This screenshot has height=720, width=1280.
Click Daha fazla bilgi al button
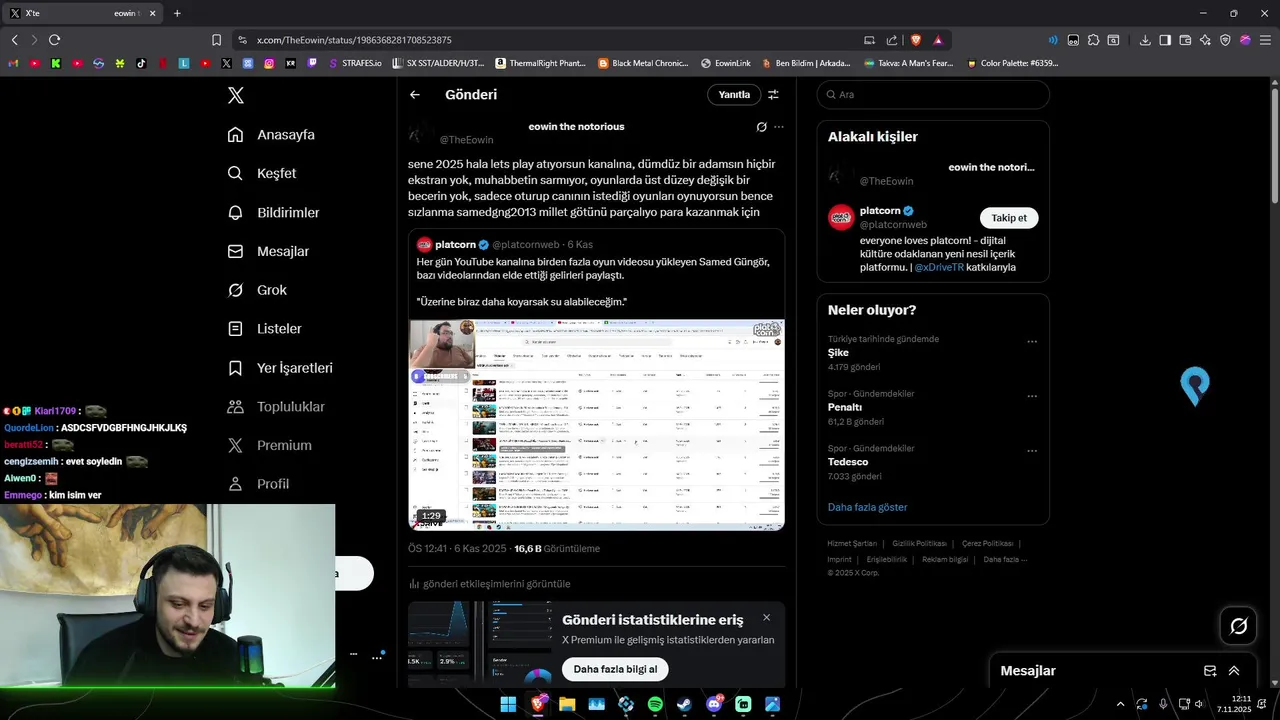point(615,669)
